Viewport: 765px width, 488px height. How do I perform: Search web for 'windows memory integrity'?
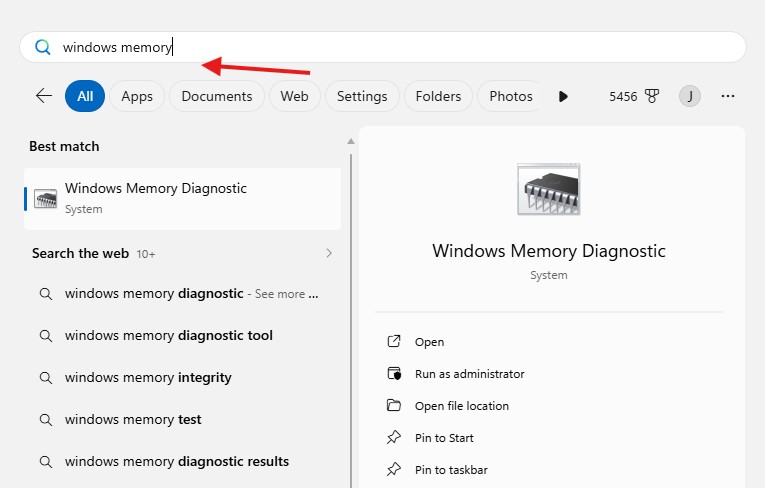[182, 378]
